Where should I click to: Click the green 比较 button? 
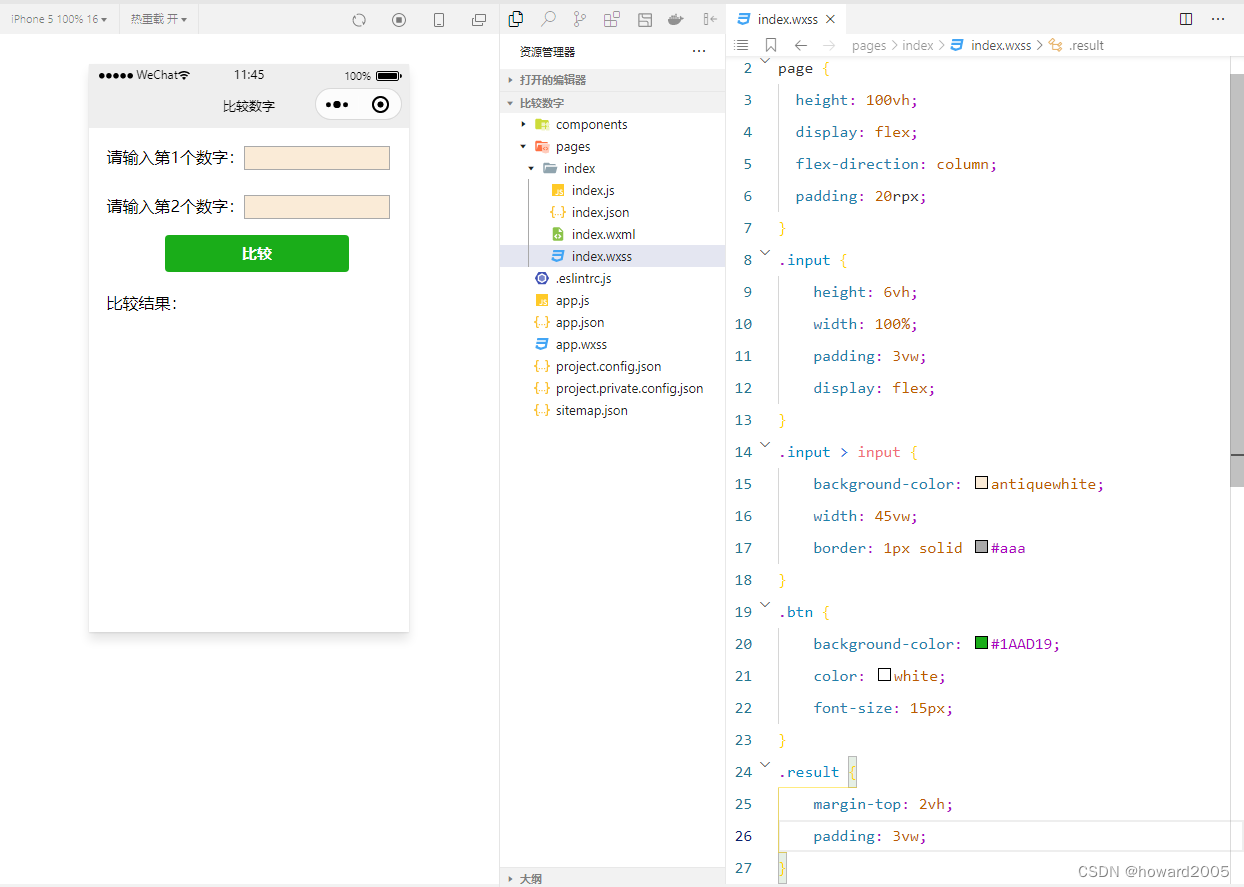(x=257, y=254)
